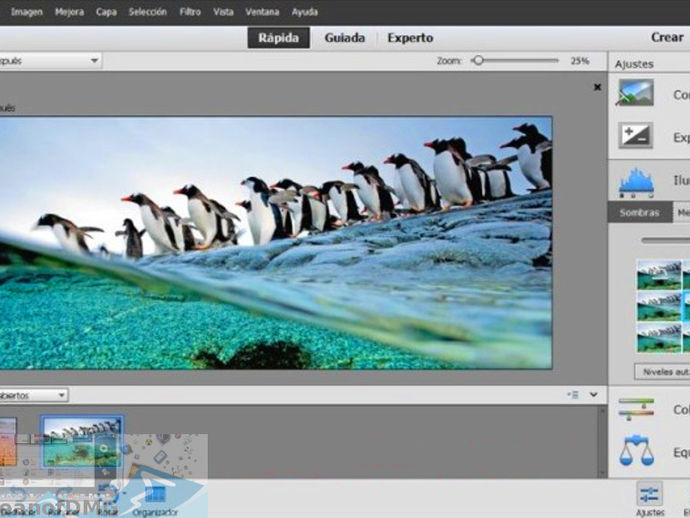The height and width of the screenshot is (518, 690).
Task: Adjust the Sombras slider track
Action: point(665,240)
